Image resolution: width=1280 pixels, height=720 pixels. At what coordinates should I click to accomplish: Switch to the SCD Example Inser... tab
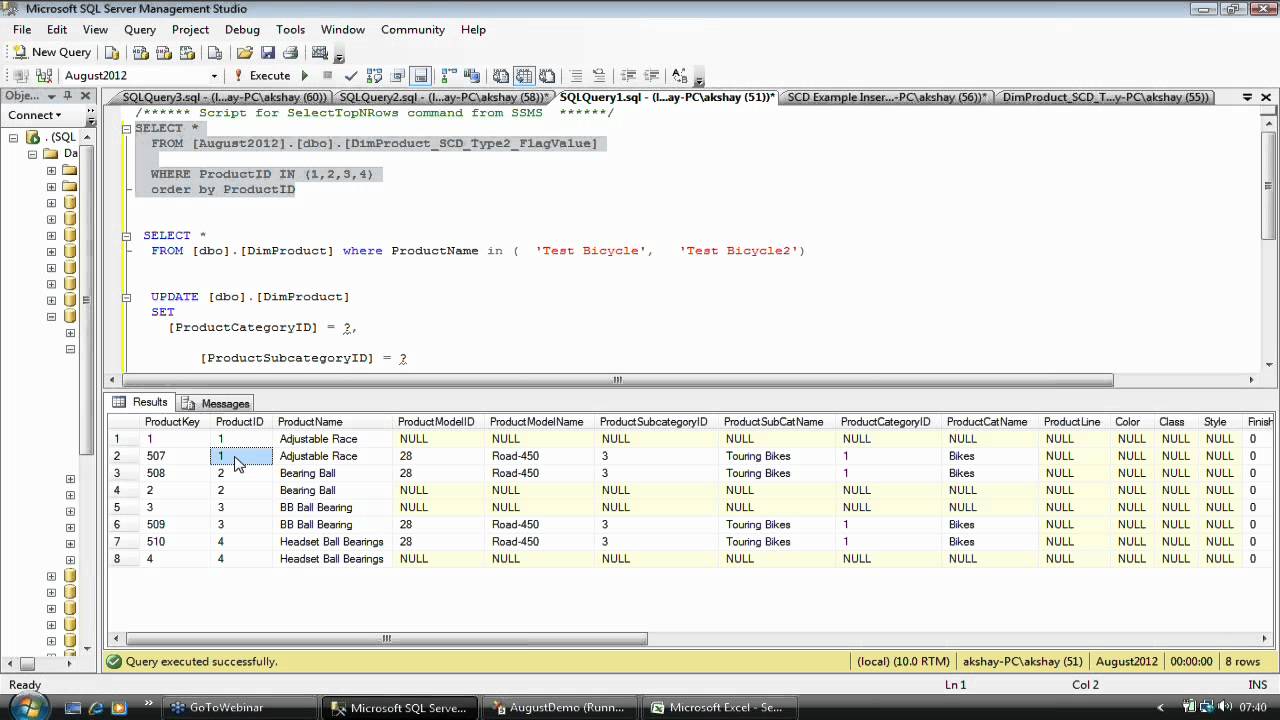[887, 97]
